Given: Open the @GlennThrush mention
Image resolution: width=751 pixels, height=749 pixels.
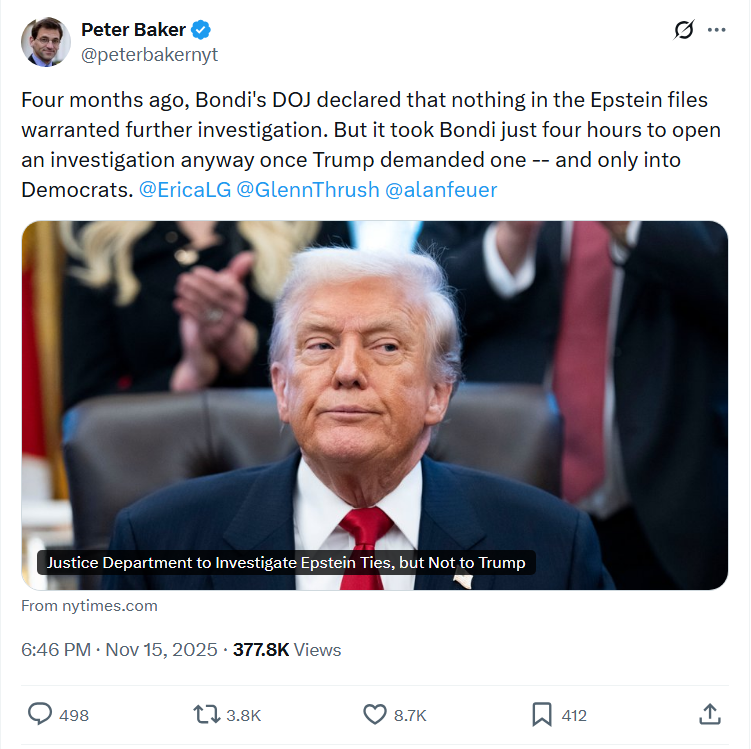Looking at the screenshot, I should coord(308,190).
